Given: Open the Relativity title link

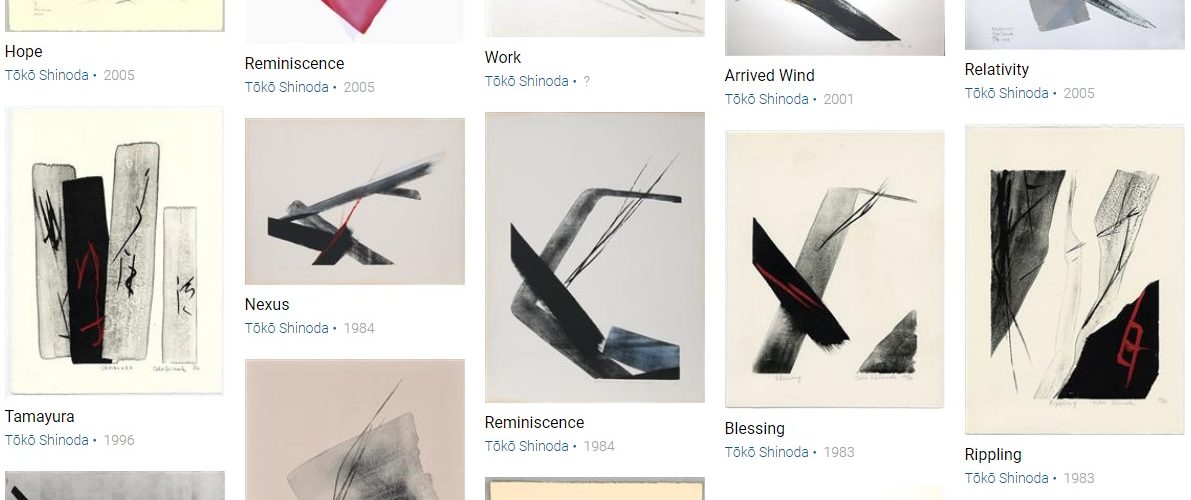Looking at the screenshot, I should click(997, 70).
